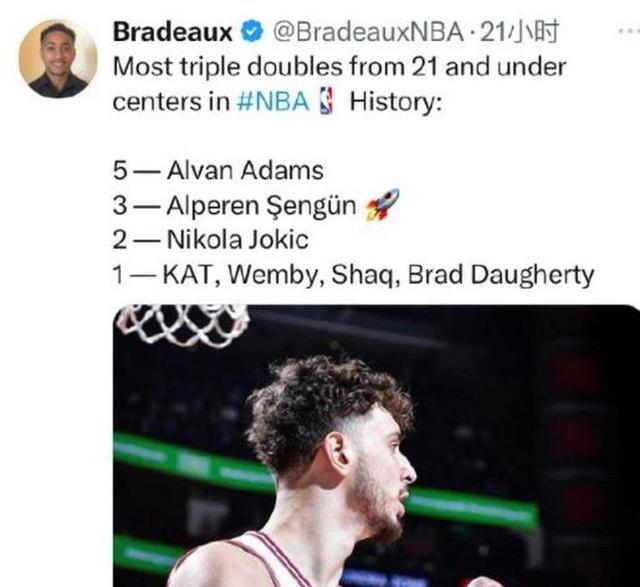640x587 pixels.
Task: Click the "Most triple doubles" opening line
Action: click(340, 67)
